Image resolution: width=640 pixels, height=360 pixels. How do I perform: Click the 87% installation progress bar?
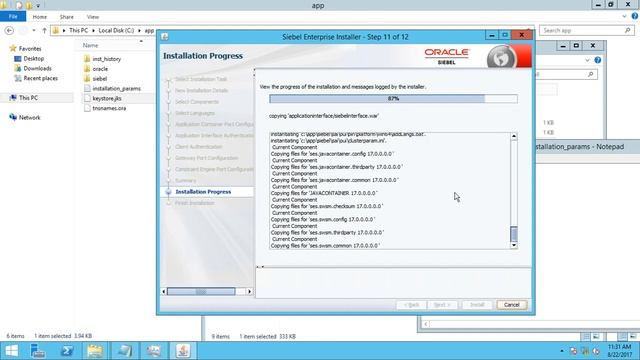393,99
